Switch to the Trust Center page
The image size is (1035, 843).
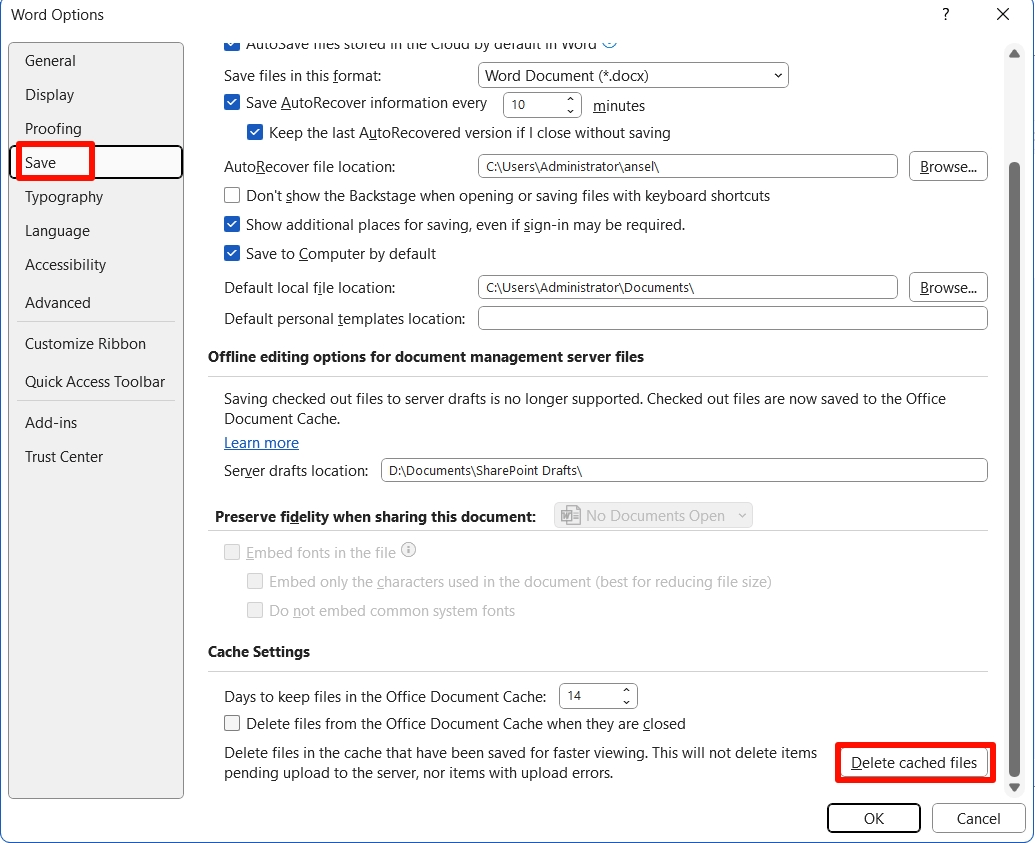(64, 456)
